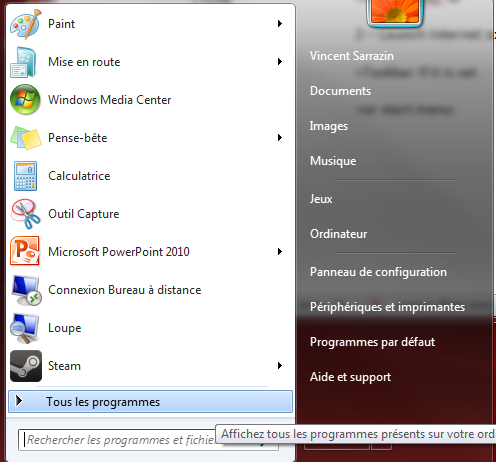
Task: Select Microsoft PowerPoint 2010 label
Action: point(119,252)
